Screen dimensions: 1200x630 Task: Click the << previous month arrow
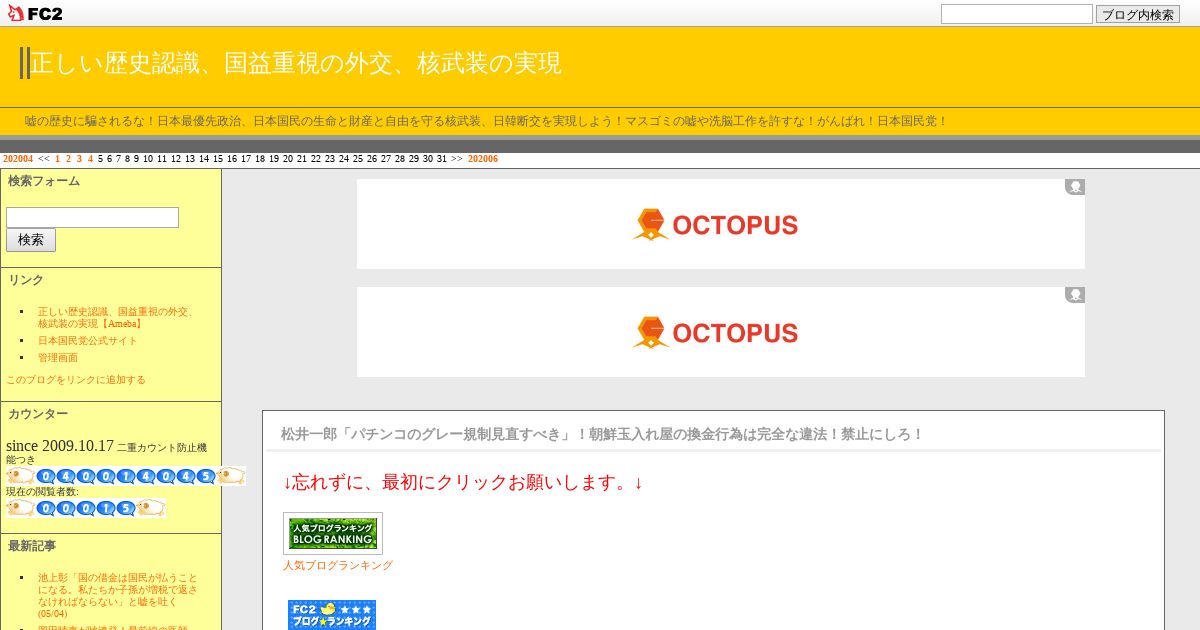(44, 159)
